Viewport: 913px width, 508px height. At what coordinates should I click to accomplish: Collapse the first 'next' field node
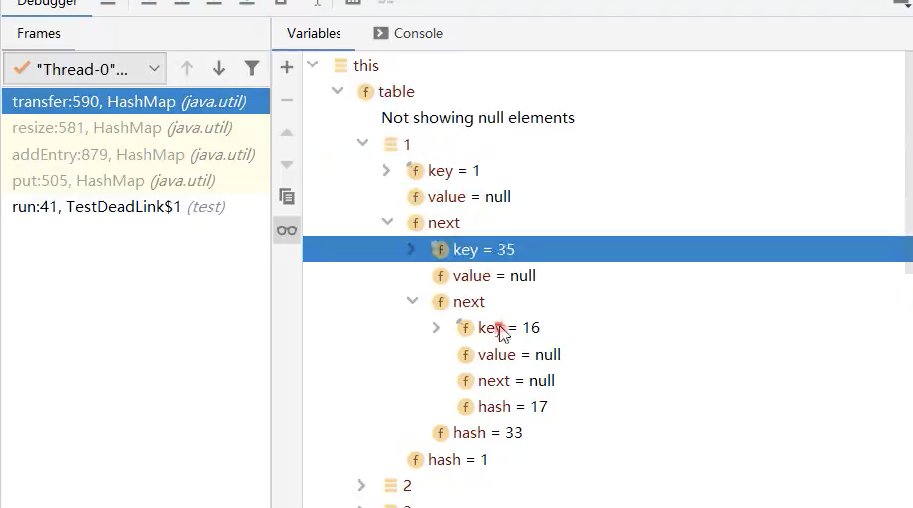(x=388, y=221)
